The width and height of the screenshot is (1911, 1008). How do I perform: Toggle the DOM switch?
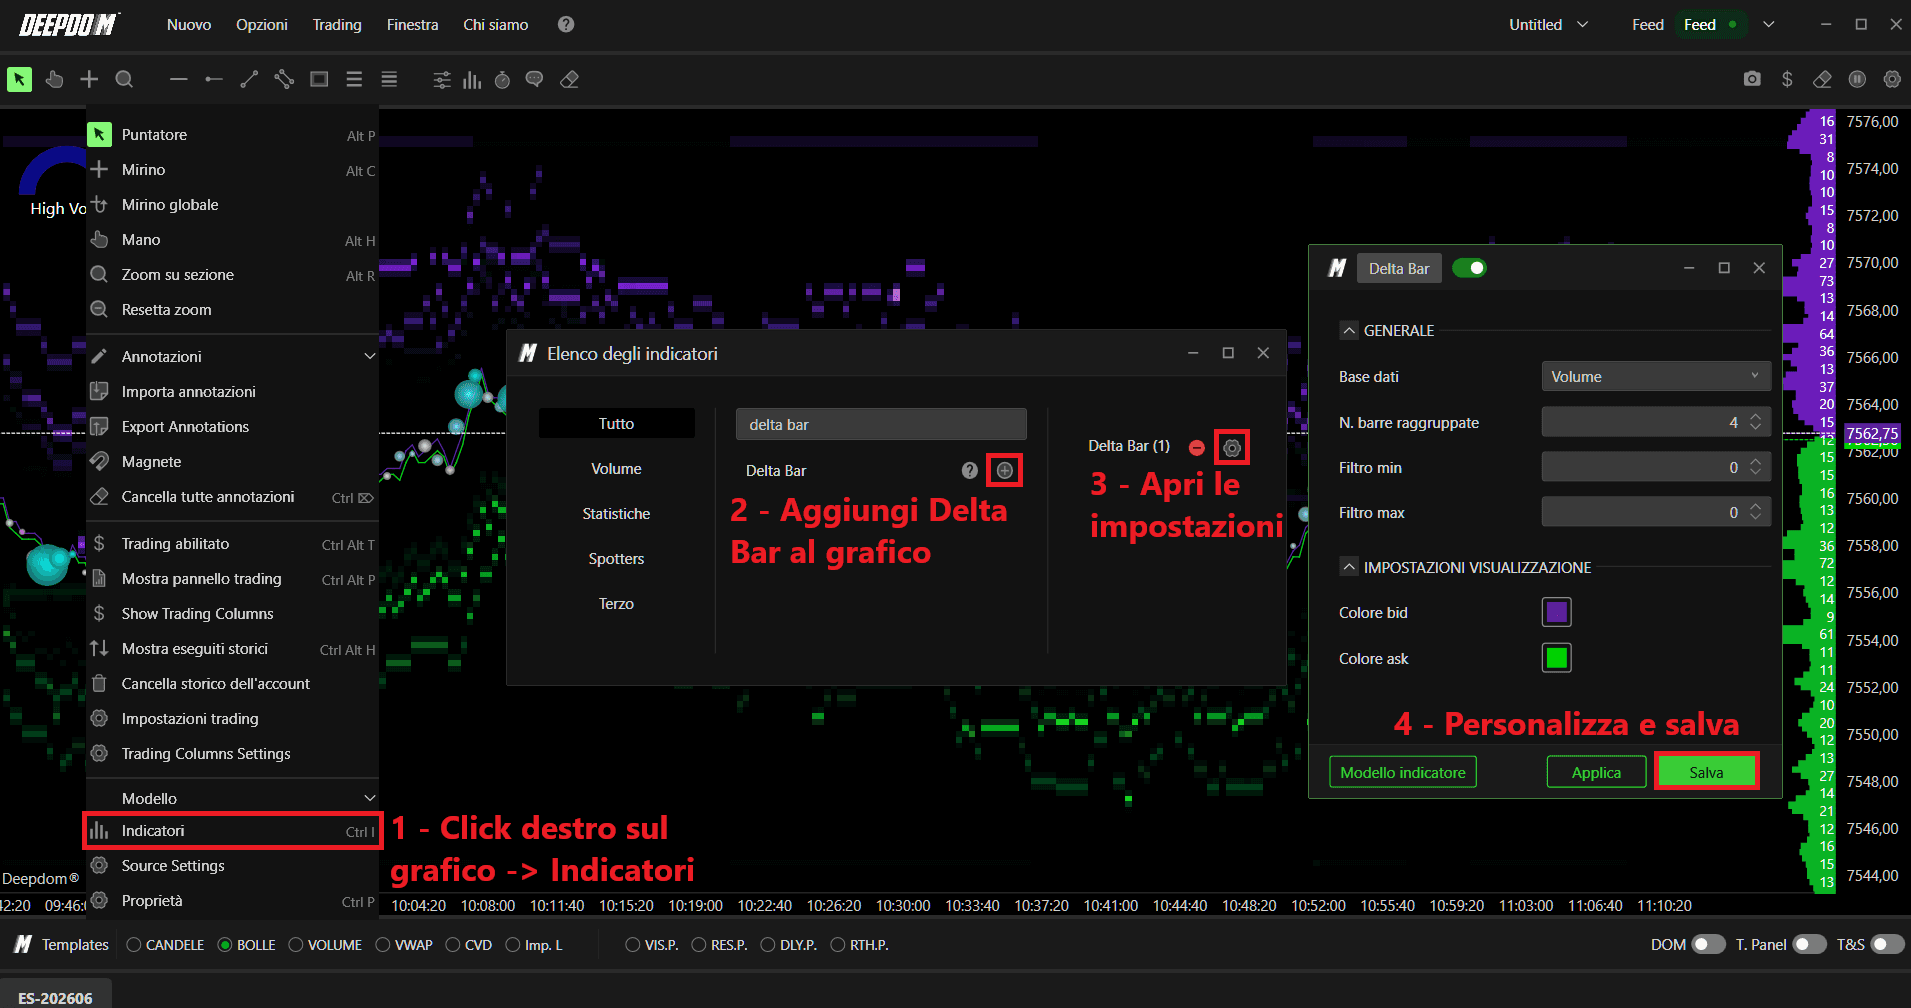coord(1709,944)
